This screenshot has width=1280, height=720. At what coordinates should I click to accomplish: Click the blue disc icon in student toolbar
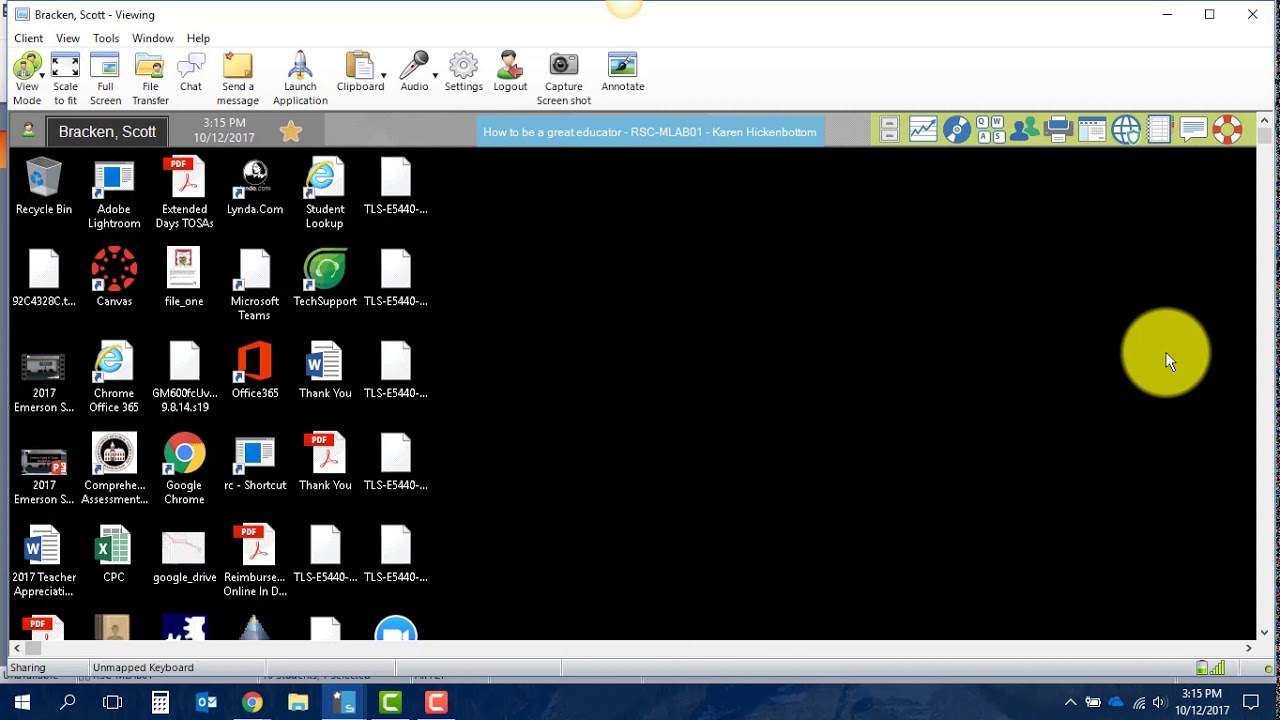click(957, 130)
